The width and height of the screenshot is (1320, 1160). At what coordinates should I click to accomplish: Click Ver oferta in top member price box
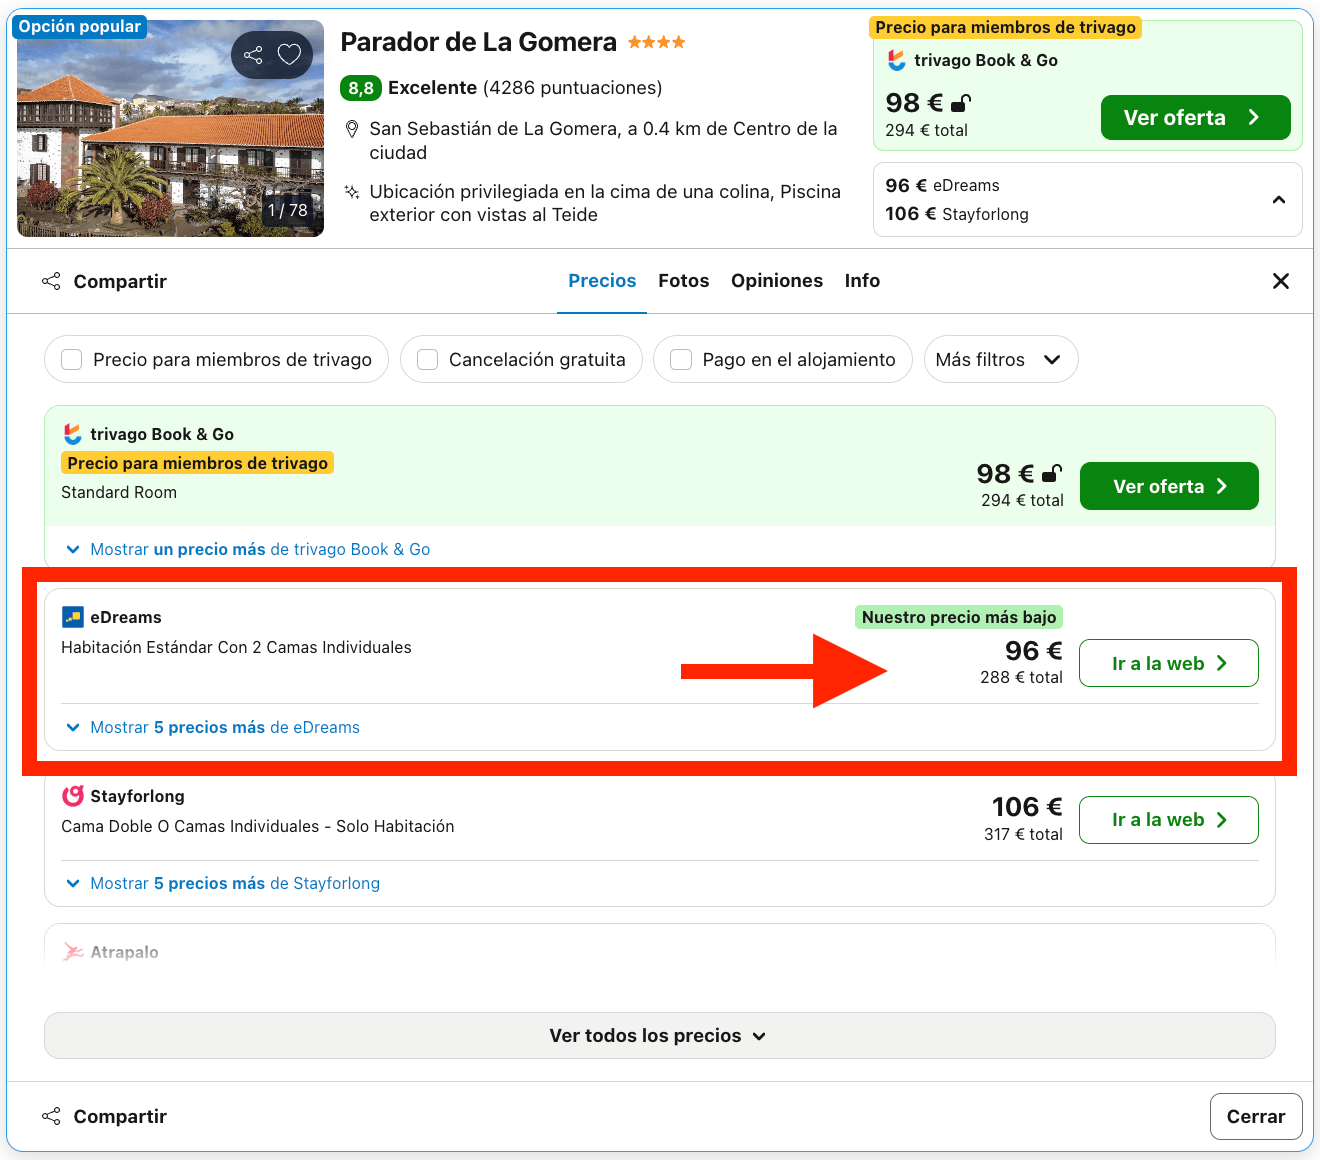1196,118
